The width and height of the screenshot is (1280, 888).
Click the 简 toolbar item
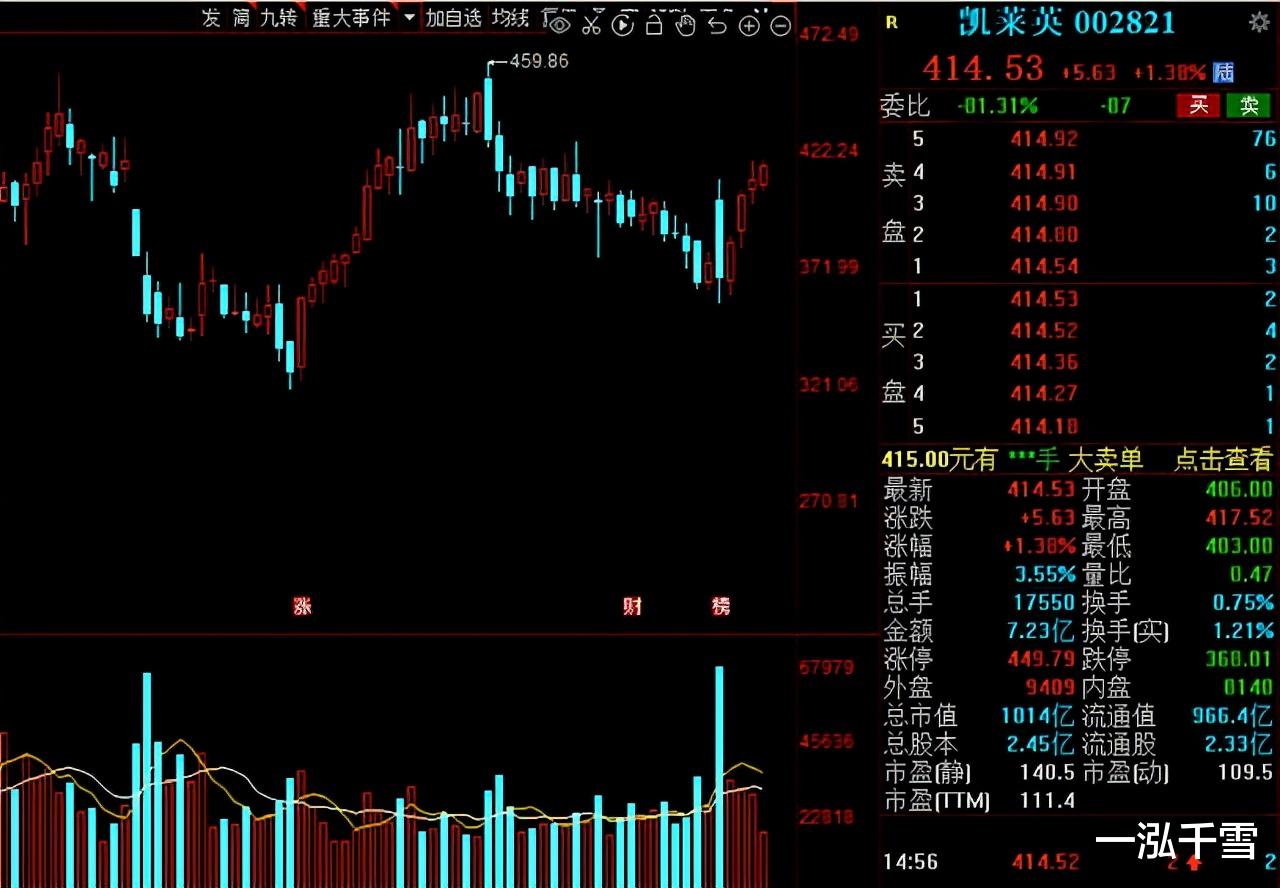240,18
